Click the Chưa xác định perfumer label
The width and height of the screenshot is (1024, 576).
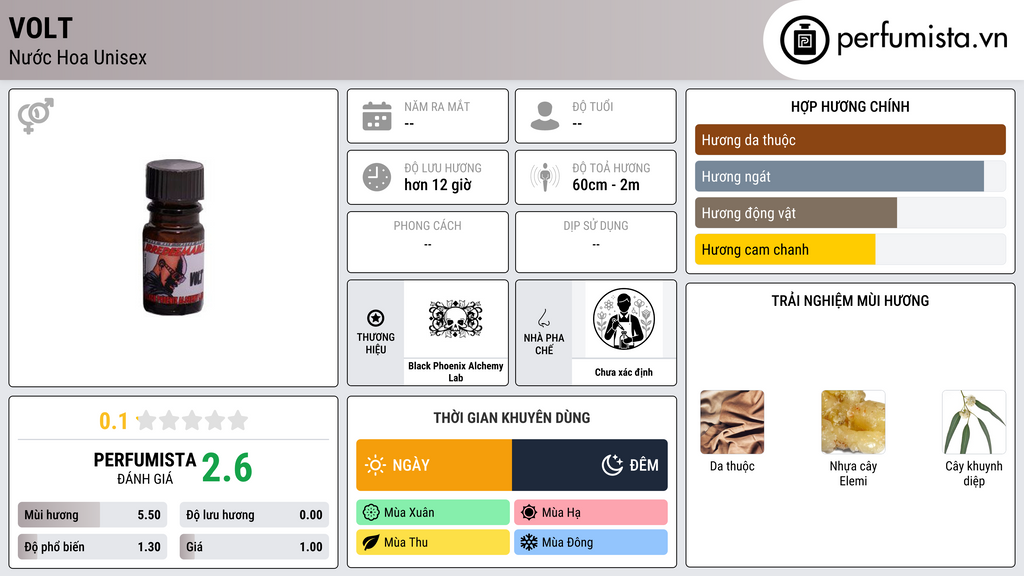tap(624, 372)
